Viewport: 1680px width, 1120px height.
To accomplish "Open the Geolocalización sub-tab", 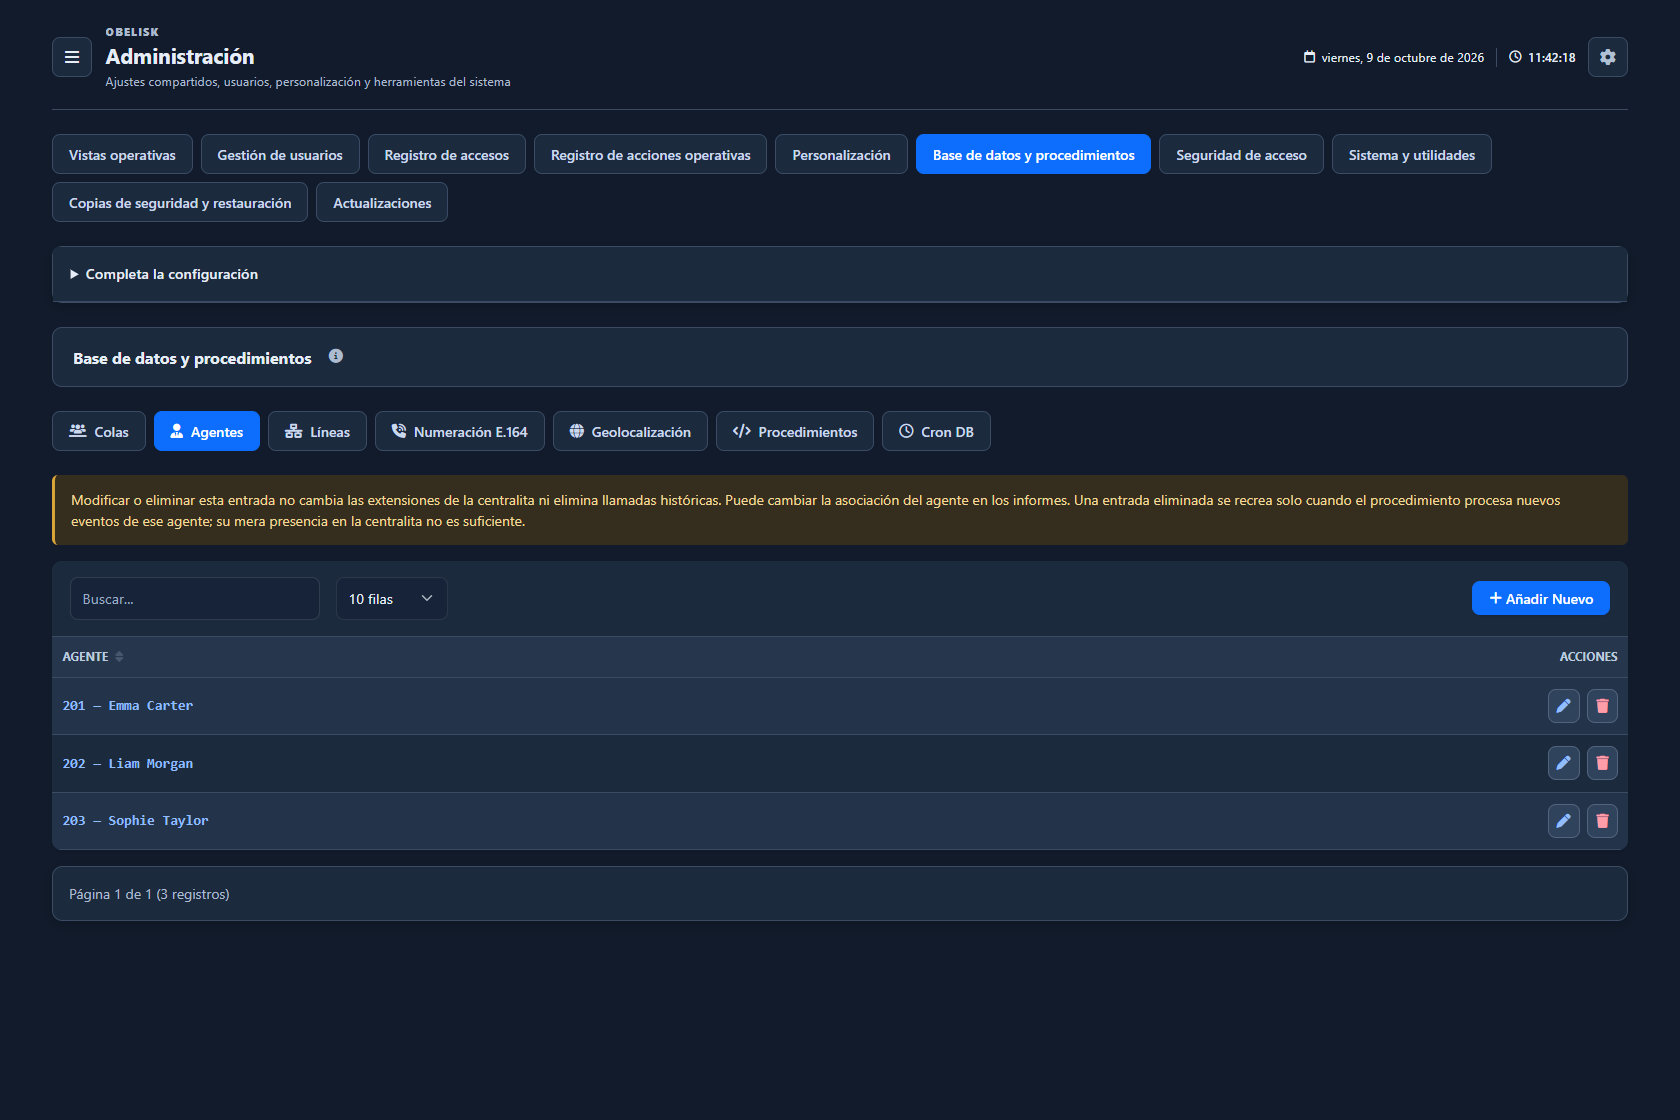I will (x=630, y=431).
